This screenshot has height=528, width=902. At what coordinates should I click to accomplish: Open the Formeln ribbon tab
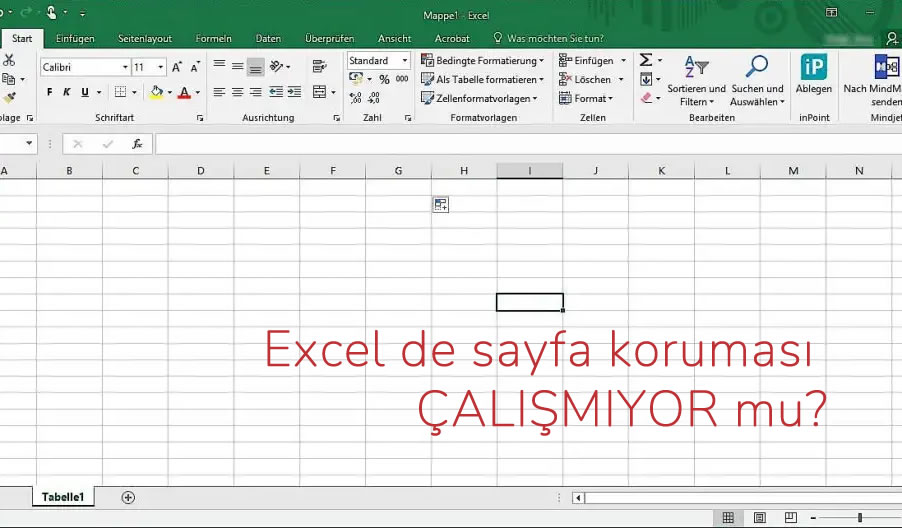point(213,38)
